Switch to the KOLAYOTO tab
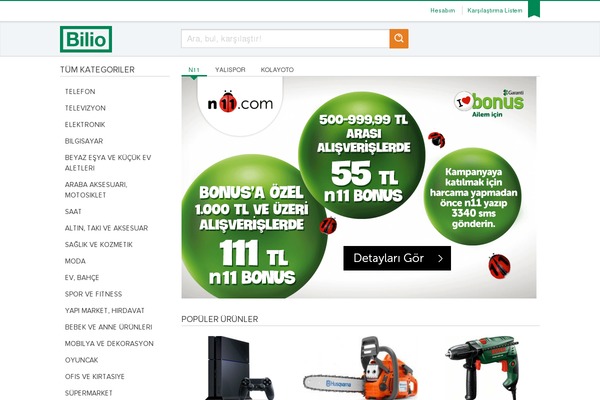 (277, 70)
